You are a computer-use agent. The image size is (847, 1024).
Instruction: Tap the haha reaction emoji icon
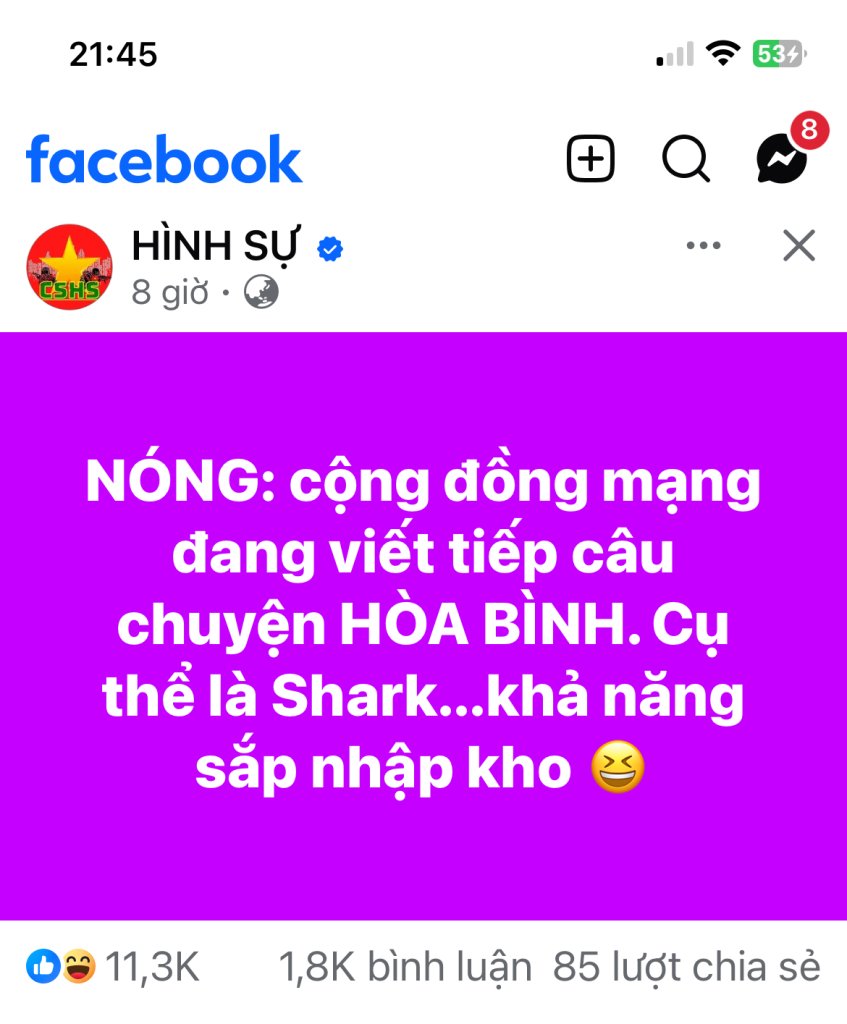click(x=78, y=967)
